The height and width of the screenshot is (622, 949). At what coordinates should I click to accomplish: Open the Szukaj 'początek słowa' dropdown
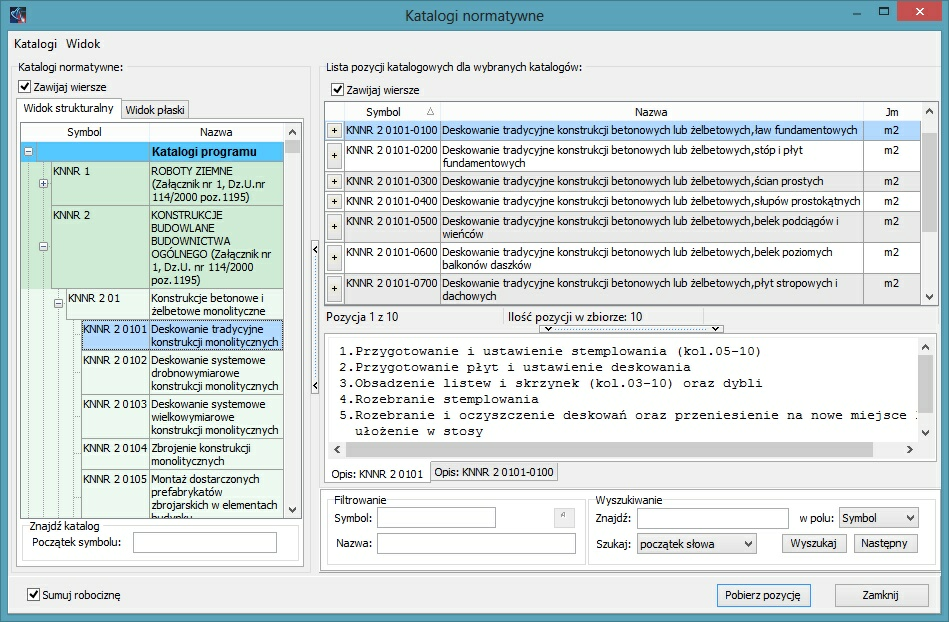pyautogui.click(x=696, y=544)
